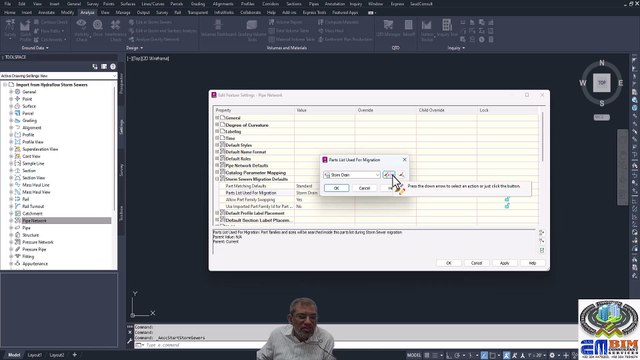Screen dimensions: 640x360
Task: Click Help in Edit Feature Settings dialog
Action: pos(532,263)
